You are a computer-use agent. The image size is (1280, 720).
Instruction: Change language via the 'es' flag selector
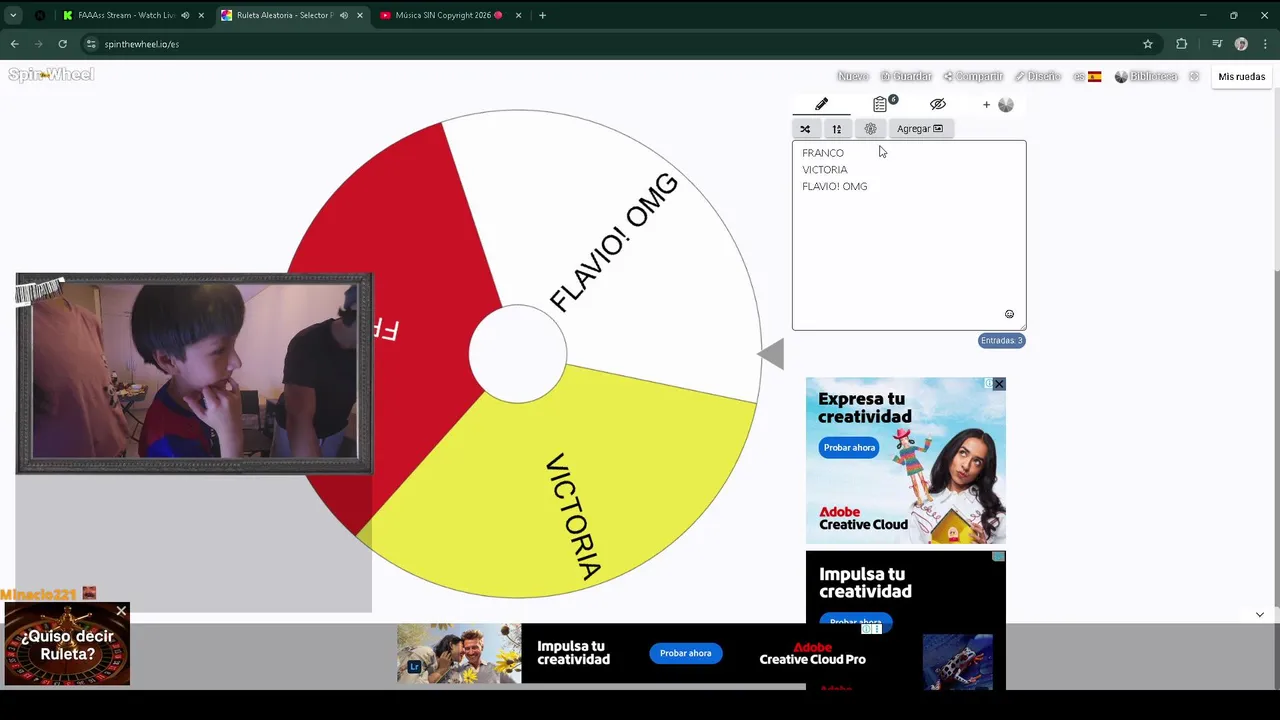click(1087, 77)
